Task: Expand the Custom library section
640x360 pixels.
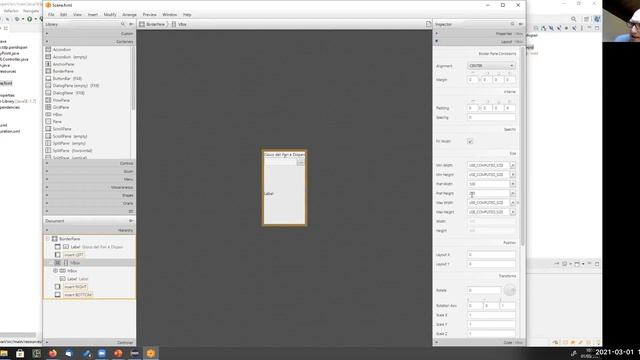Action: (x=89, y=33)
